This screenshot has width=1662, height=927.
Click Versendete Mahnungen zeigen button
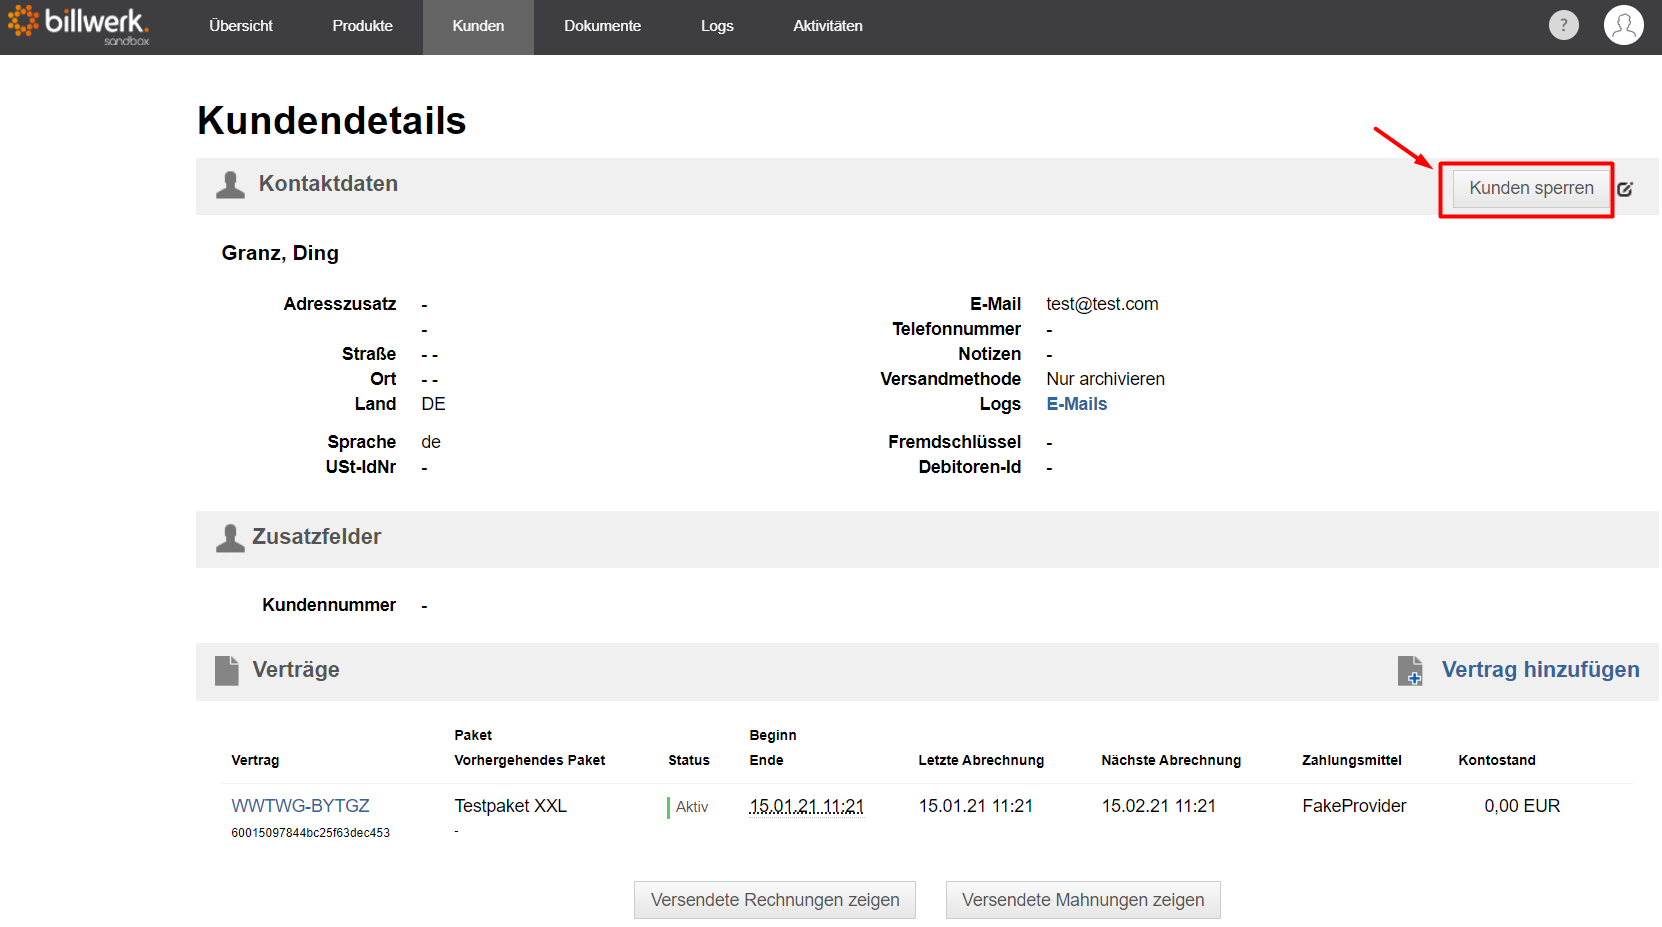point(1083,900)
